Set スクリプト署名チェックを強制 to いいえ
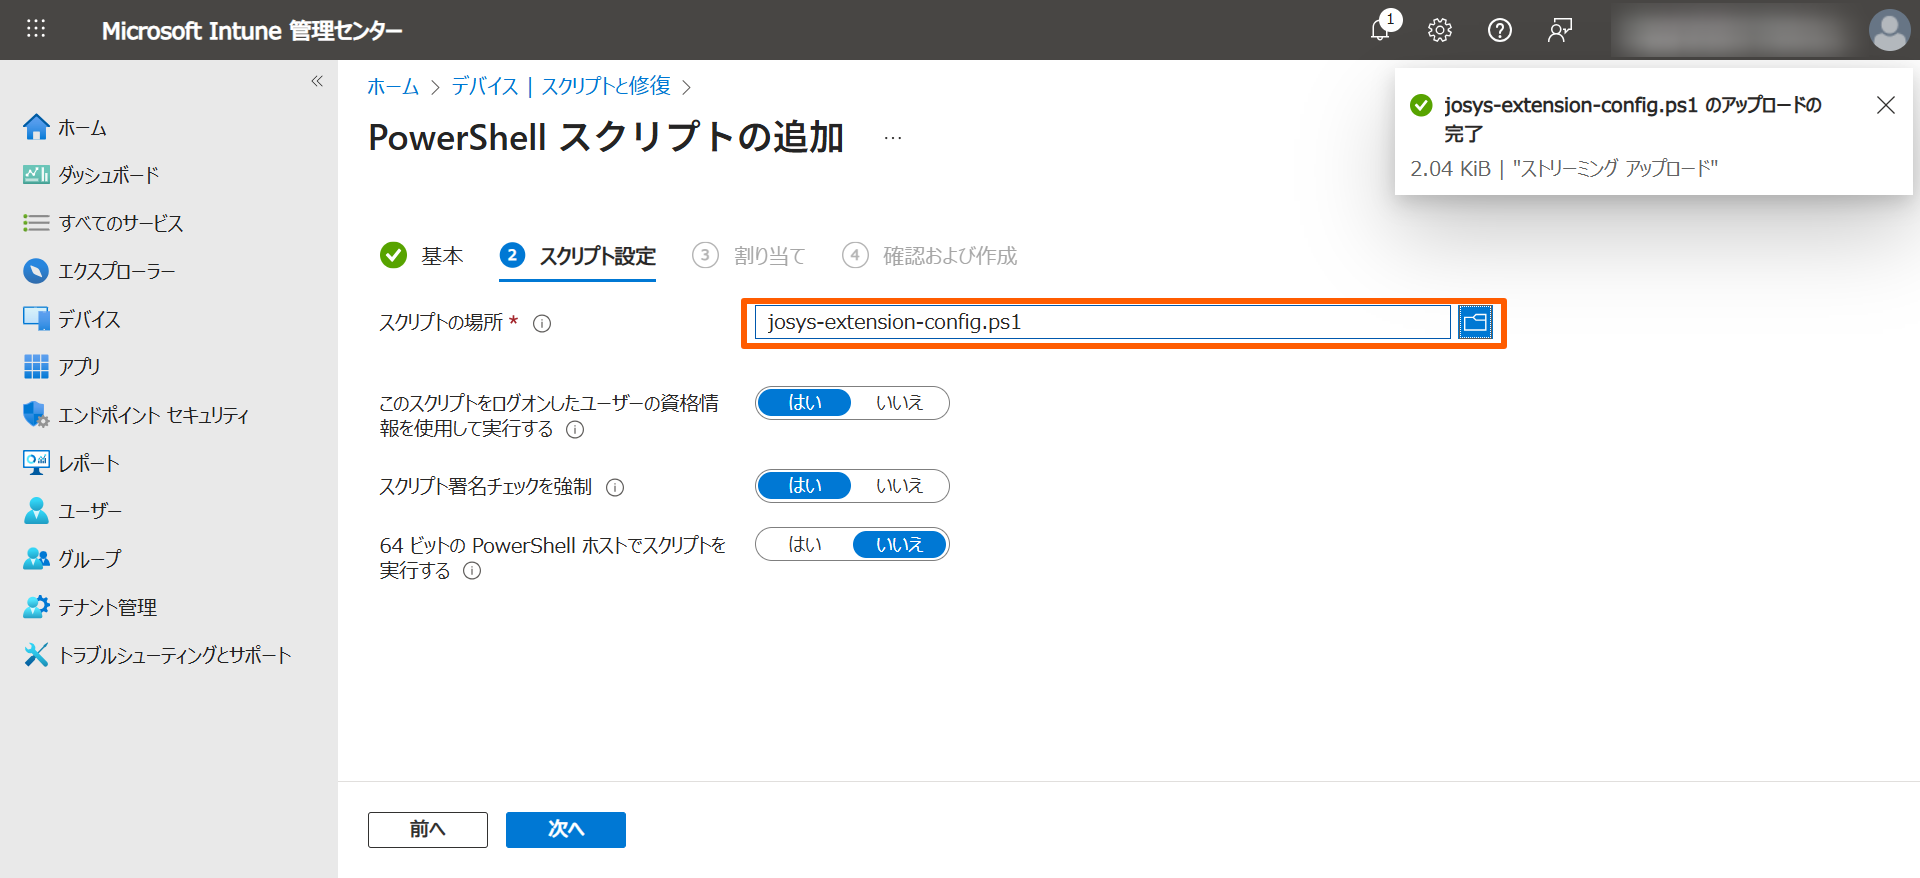 (899, 486)
